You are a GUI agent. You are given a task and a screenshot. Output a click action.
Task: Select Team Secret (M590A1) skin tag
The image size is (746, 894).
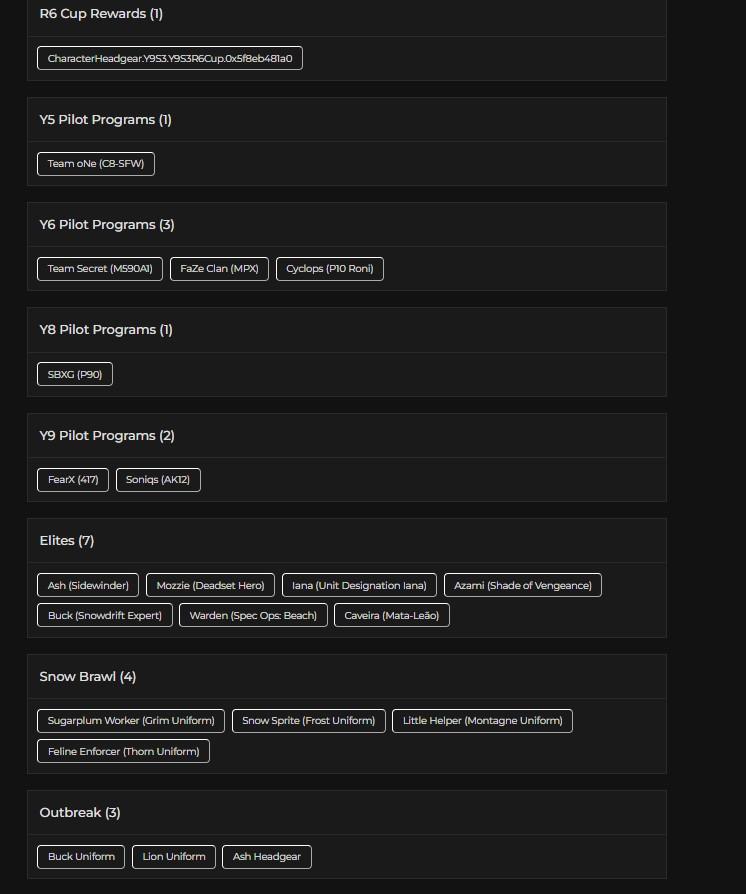click(x=100, y=269)
